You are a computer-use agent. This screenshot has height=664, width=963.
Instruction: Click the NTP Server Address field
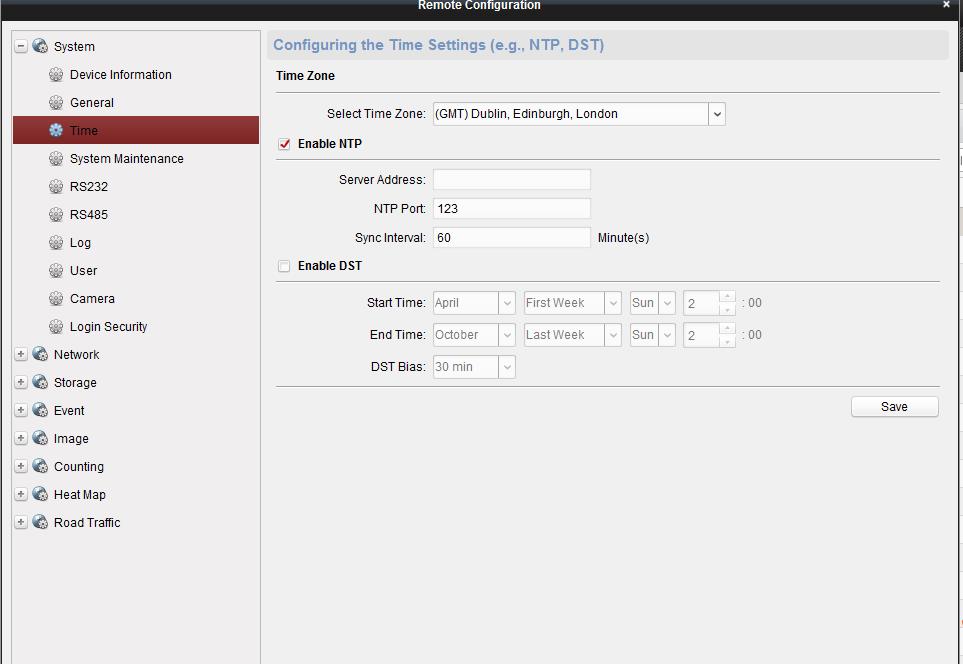pos(511,180)
